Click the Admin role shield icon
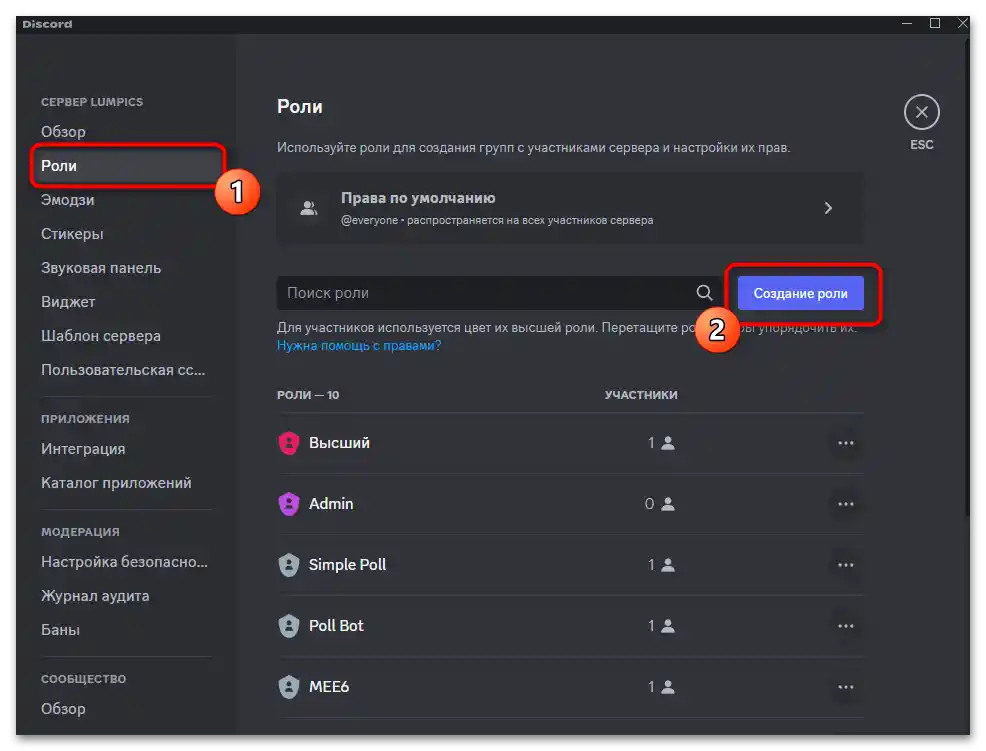 point(289,504)
